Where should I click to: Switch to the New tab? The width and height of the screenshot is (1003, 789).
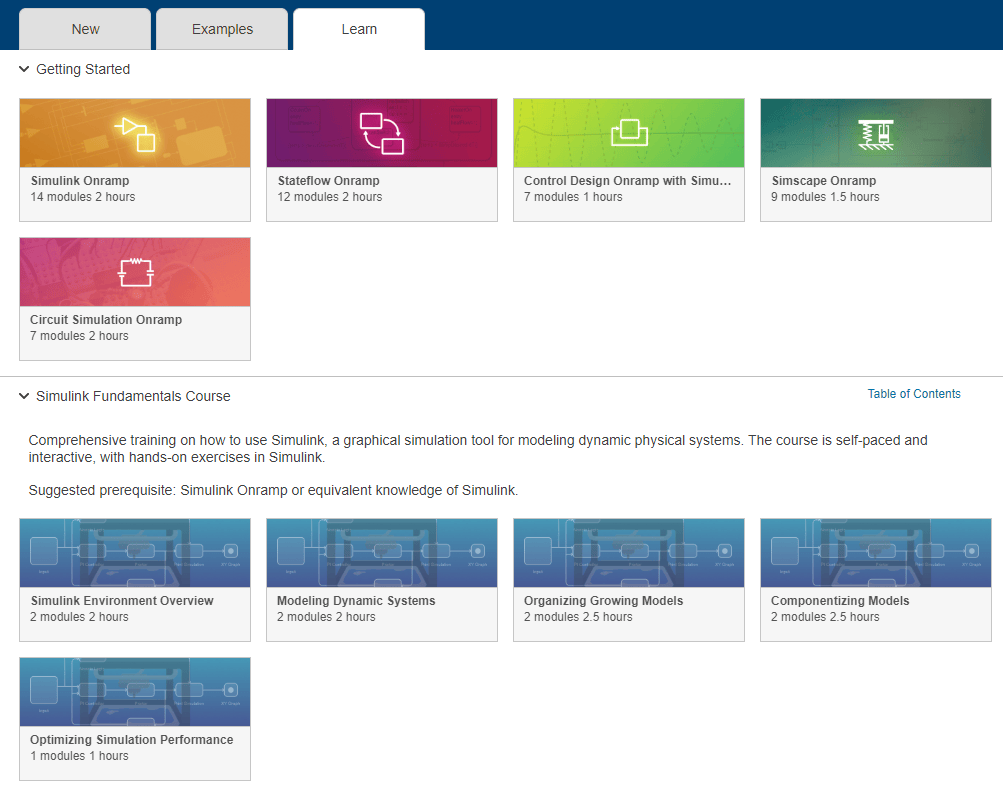pos(85,29)
